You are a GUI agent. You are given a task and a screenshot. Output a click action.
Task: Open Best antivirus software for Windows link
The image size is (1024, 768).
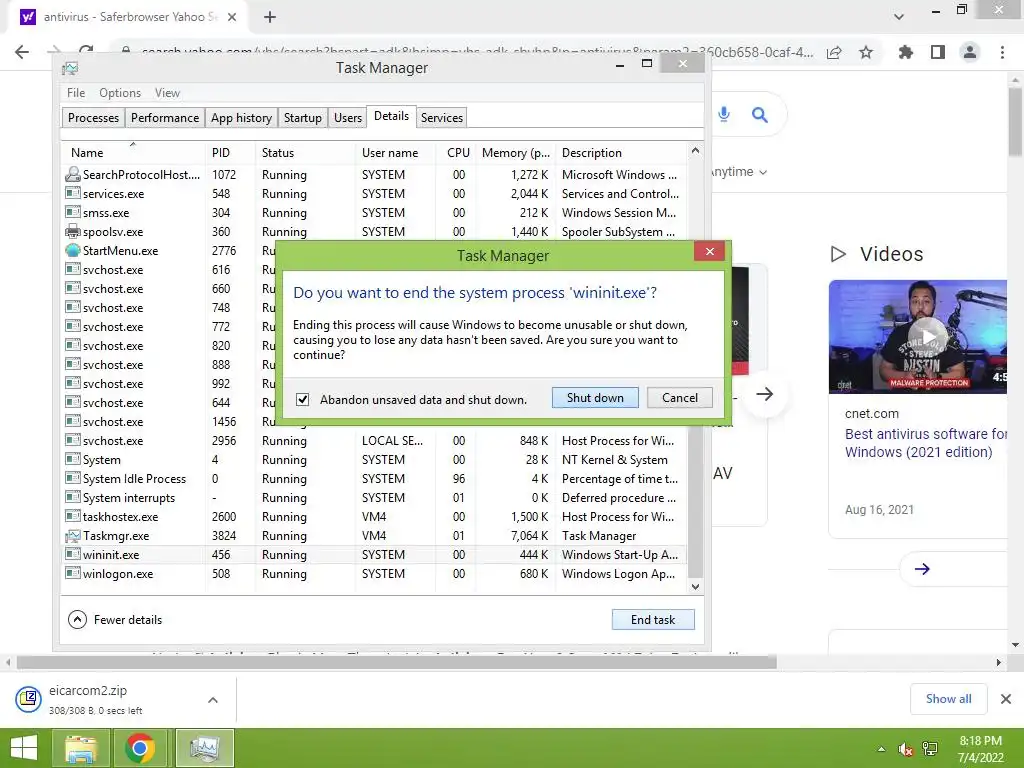[925, 443]
